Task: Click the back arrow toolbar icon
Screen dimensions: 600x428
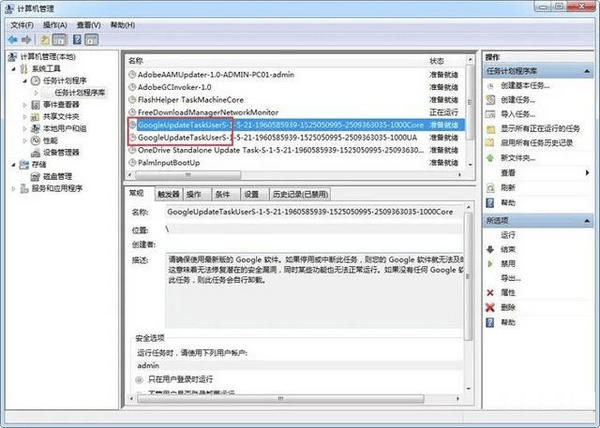Action: pos(11,39)
